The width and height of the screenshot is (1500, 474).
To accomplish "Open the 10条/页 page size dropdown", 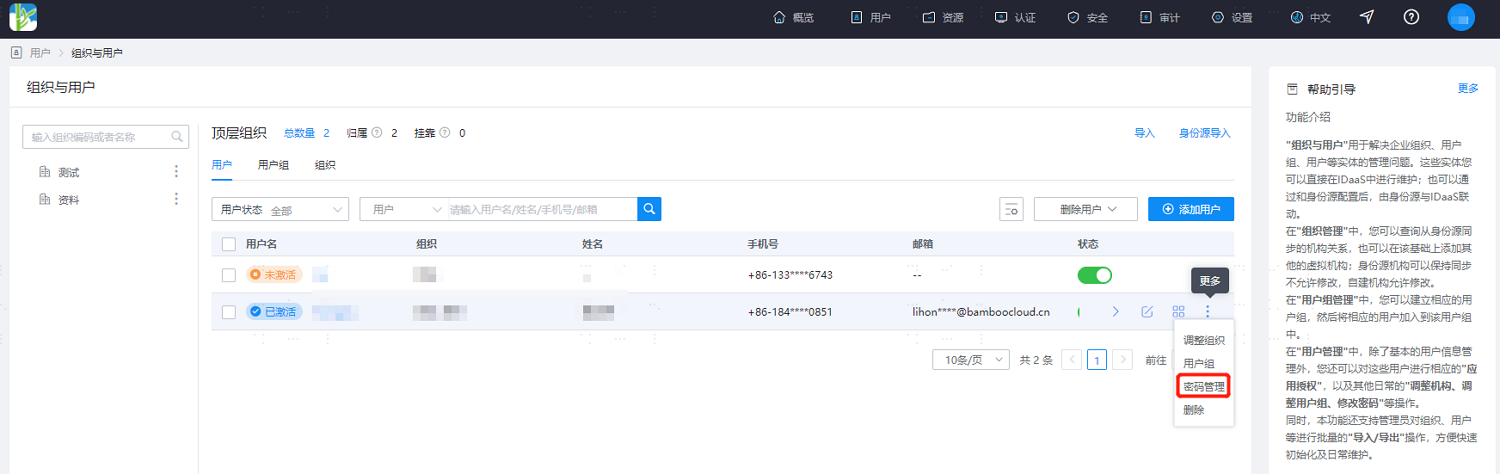I will [x=970, y=360].
